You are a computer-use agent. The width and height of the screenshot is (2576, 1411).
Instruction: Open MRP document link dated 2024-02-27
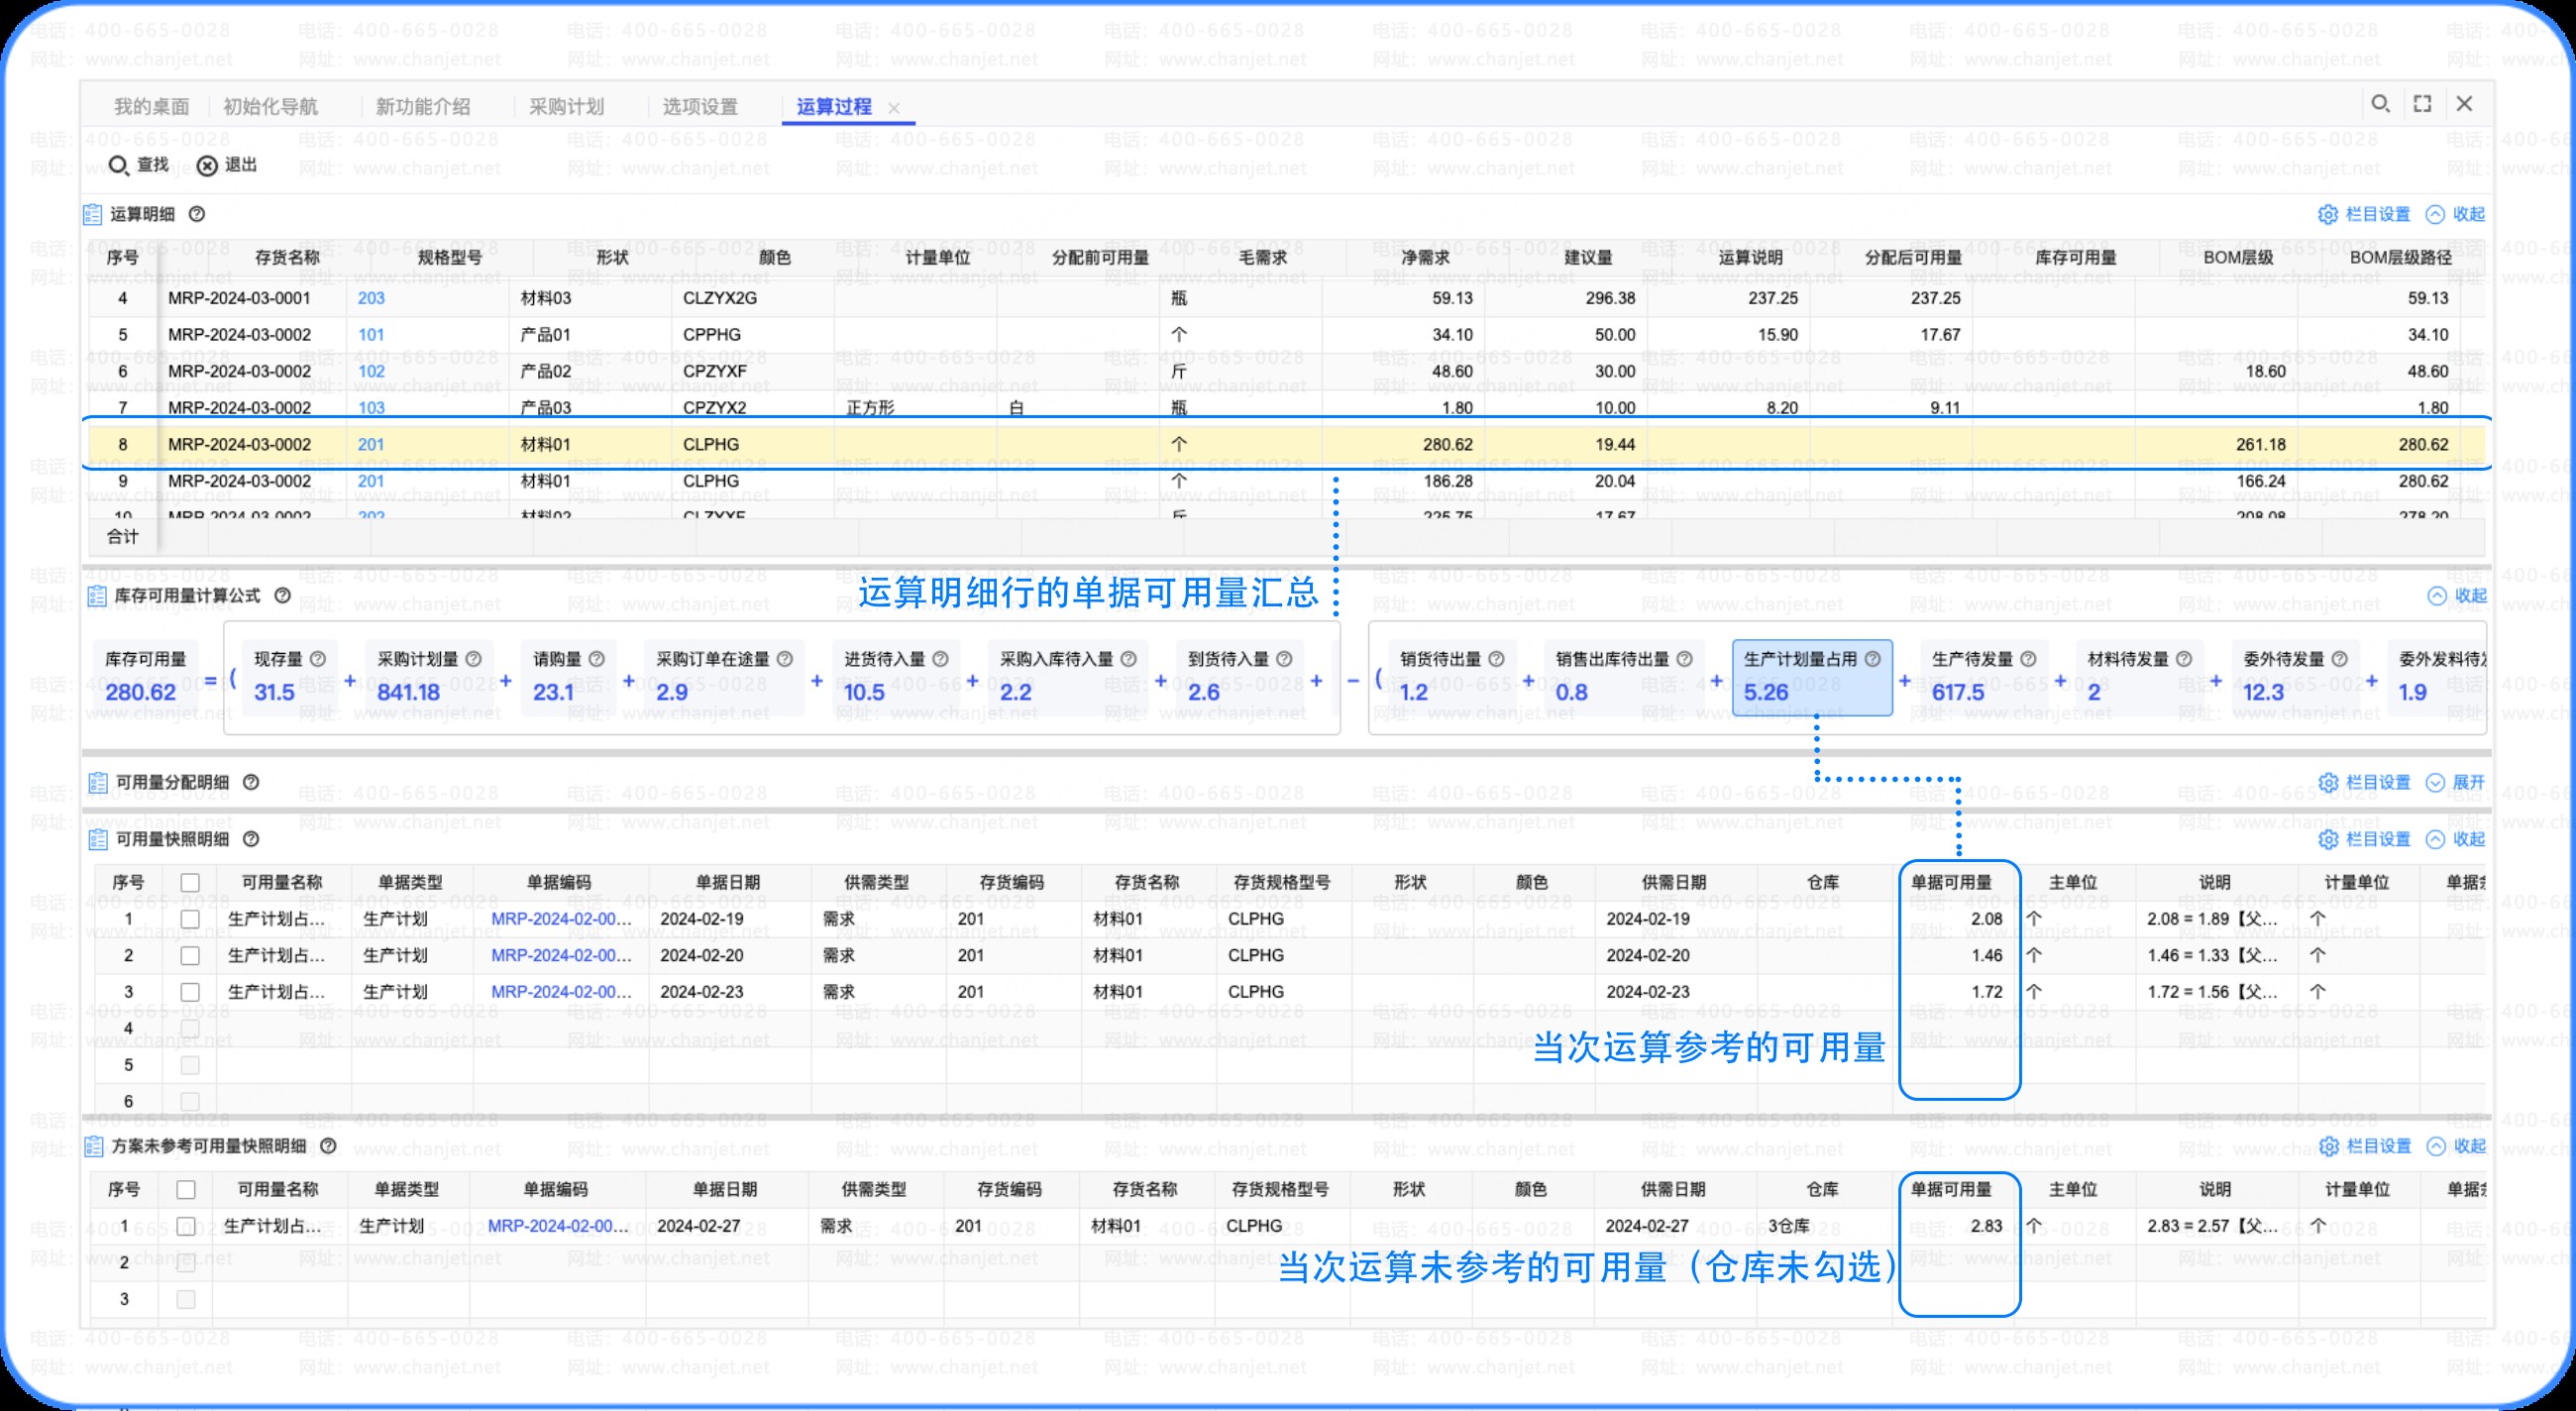(558, 1226)
